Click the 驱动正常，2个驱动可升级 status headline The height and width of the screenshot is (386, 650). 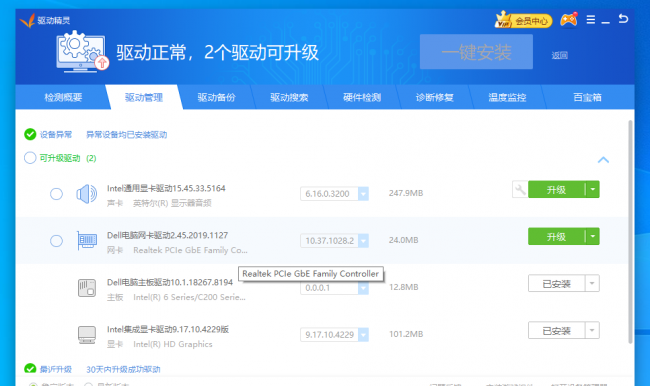pyautogui.click(x=217, y=53)
